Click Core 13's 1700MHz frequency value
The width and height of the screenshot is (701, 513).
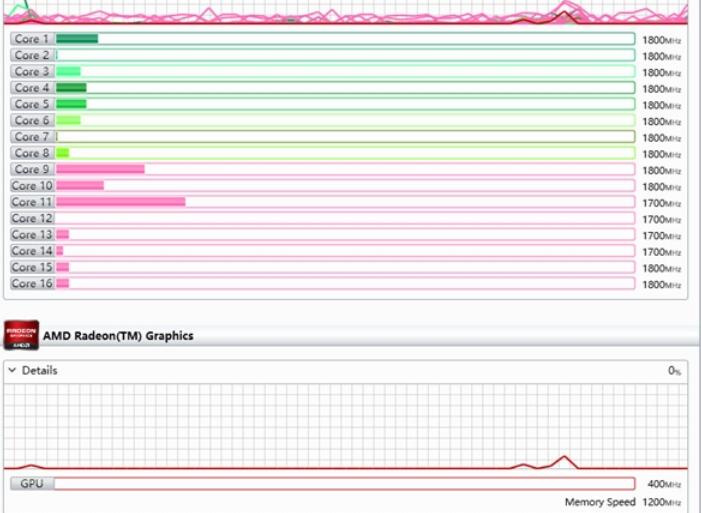[662, 236]
